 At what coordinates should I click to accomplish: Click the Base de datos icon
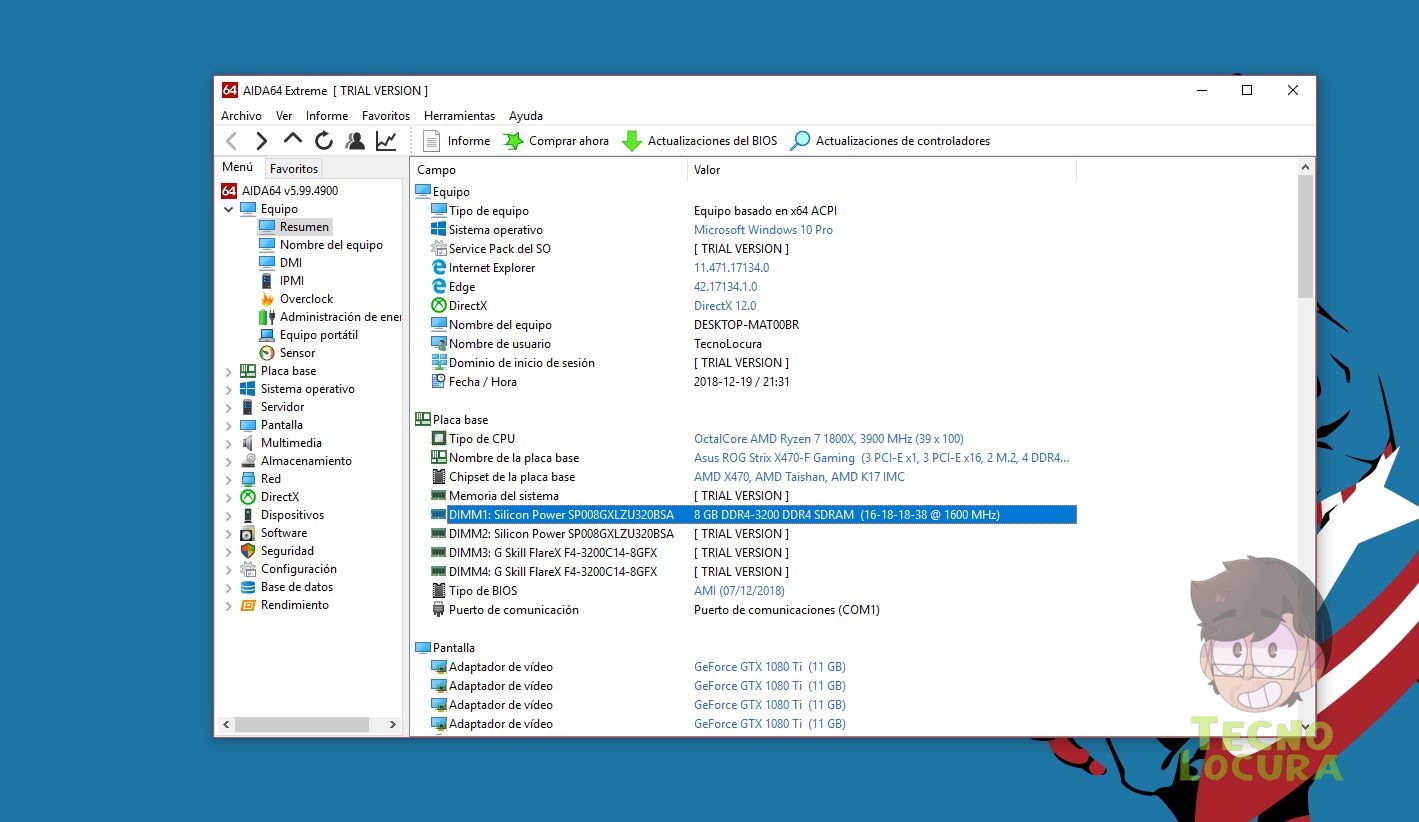pos(248,587)
